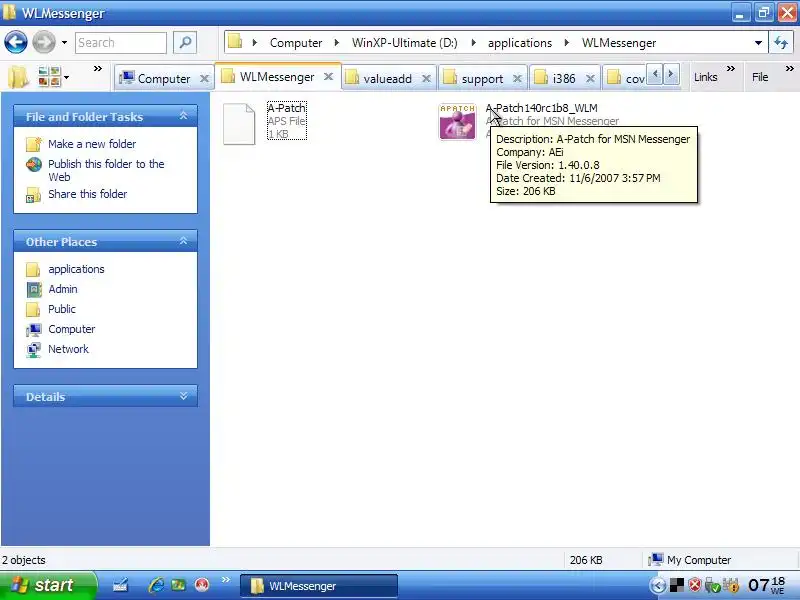
Task: Click WLMessenger taskbar button
Action: click(x=318, y=586)
